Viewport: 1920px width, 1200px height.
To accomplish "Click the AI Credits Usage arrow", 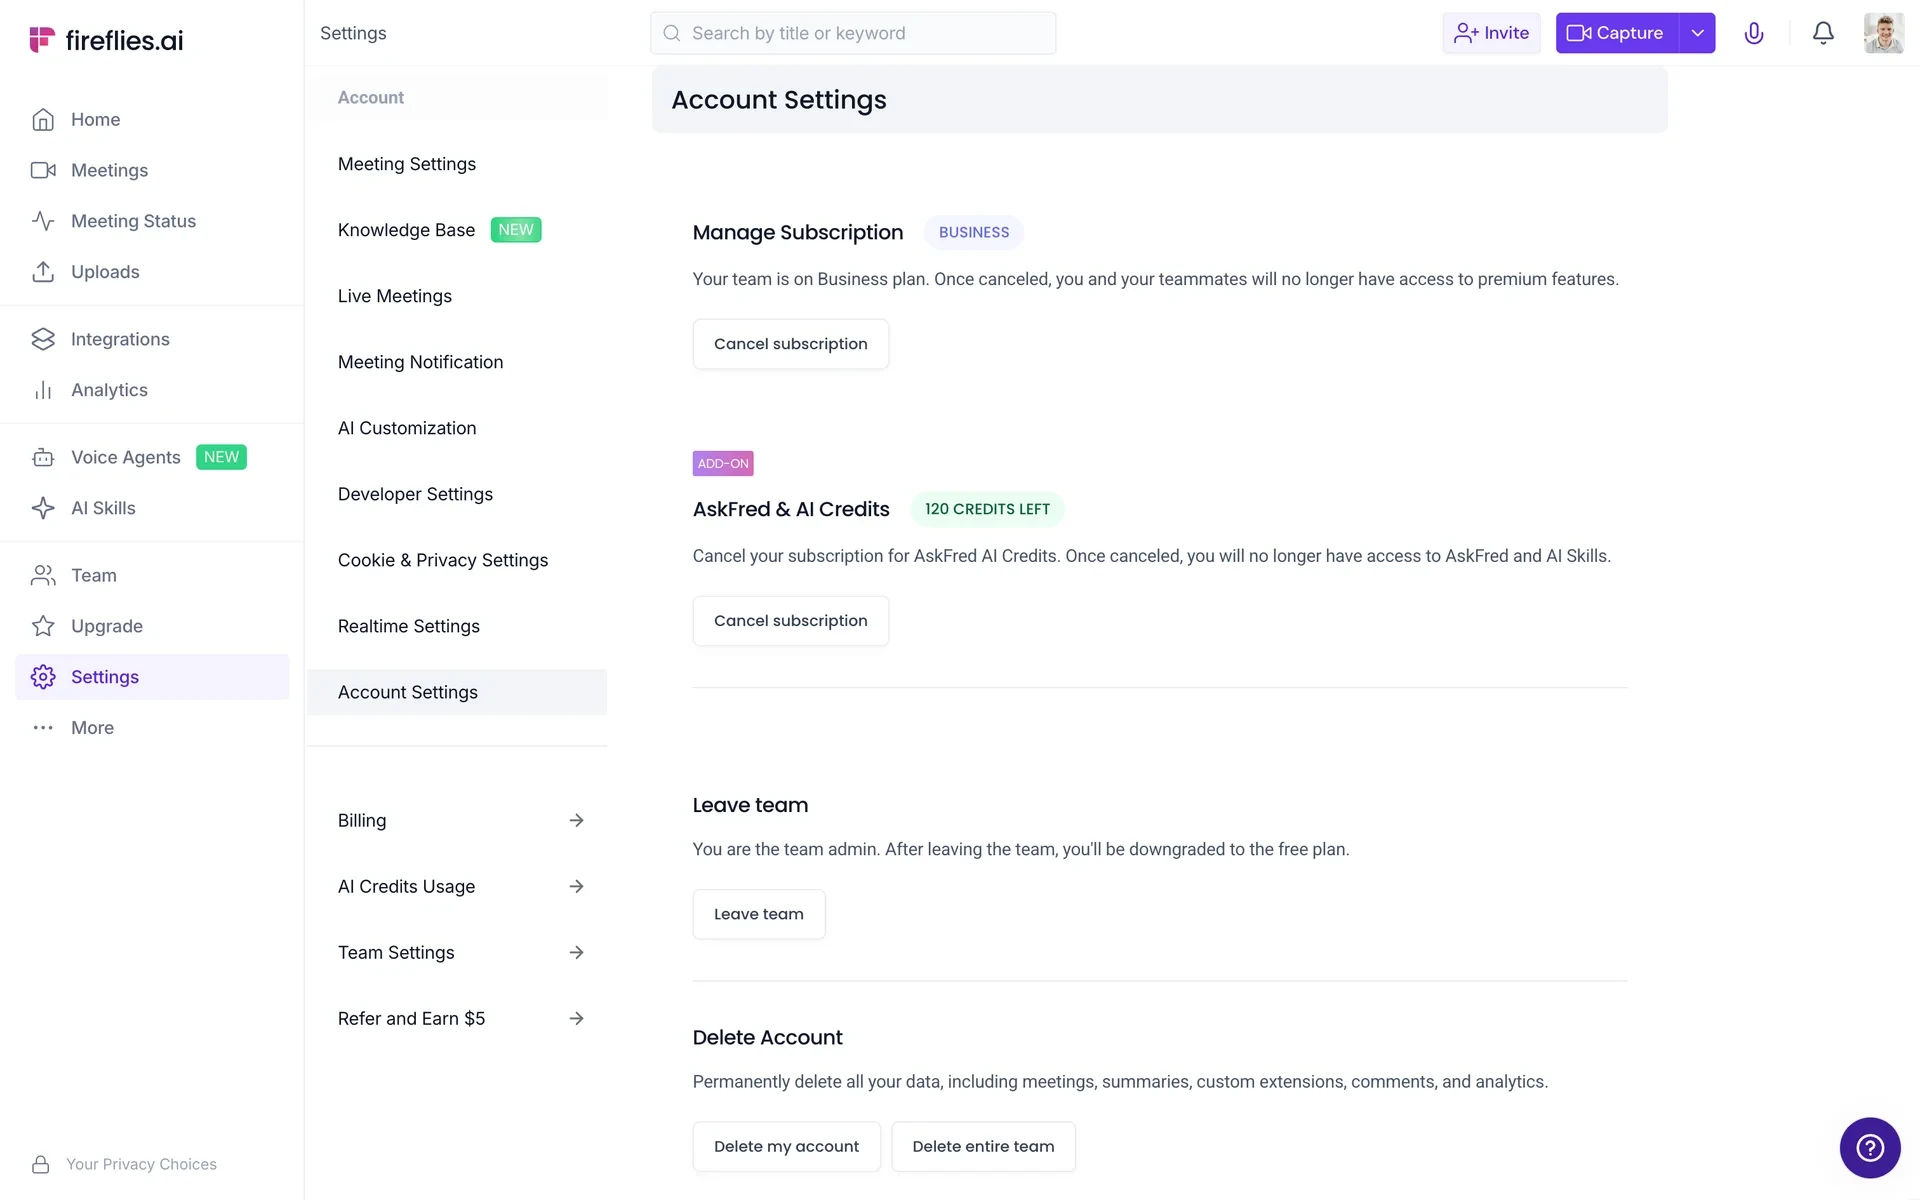I will click(576, 886).
